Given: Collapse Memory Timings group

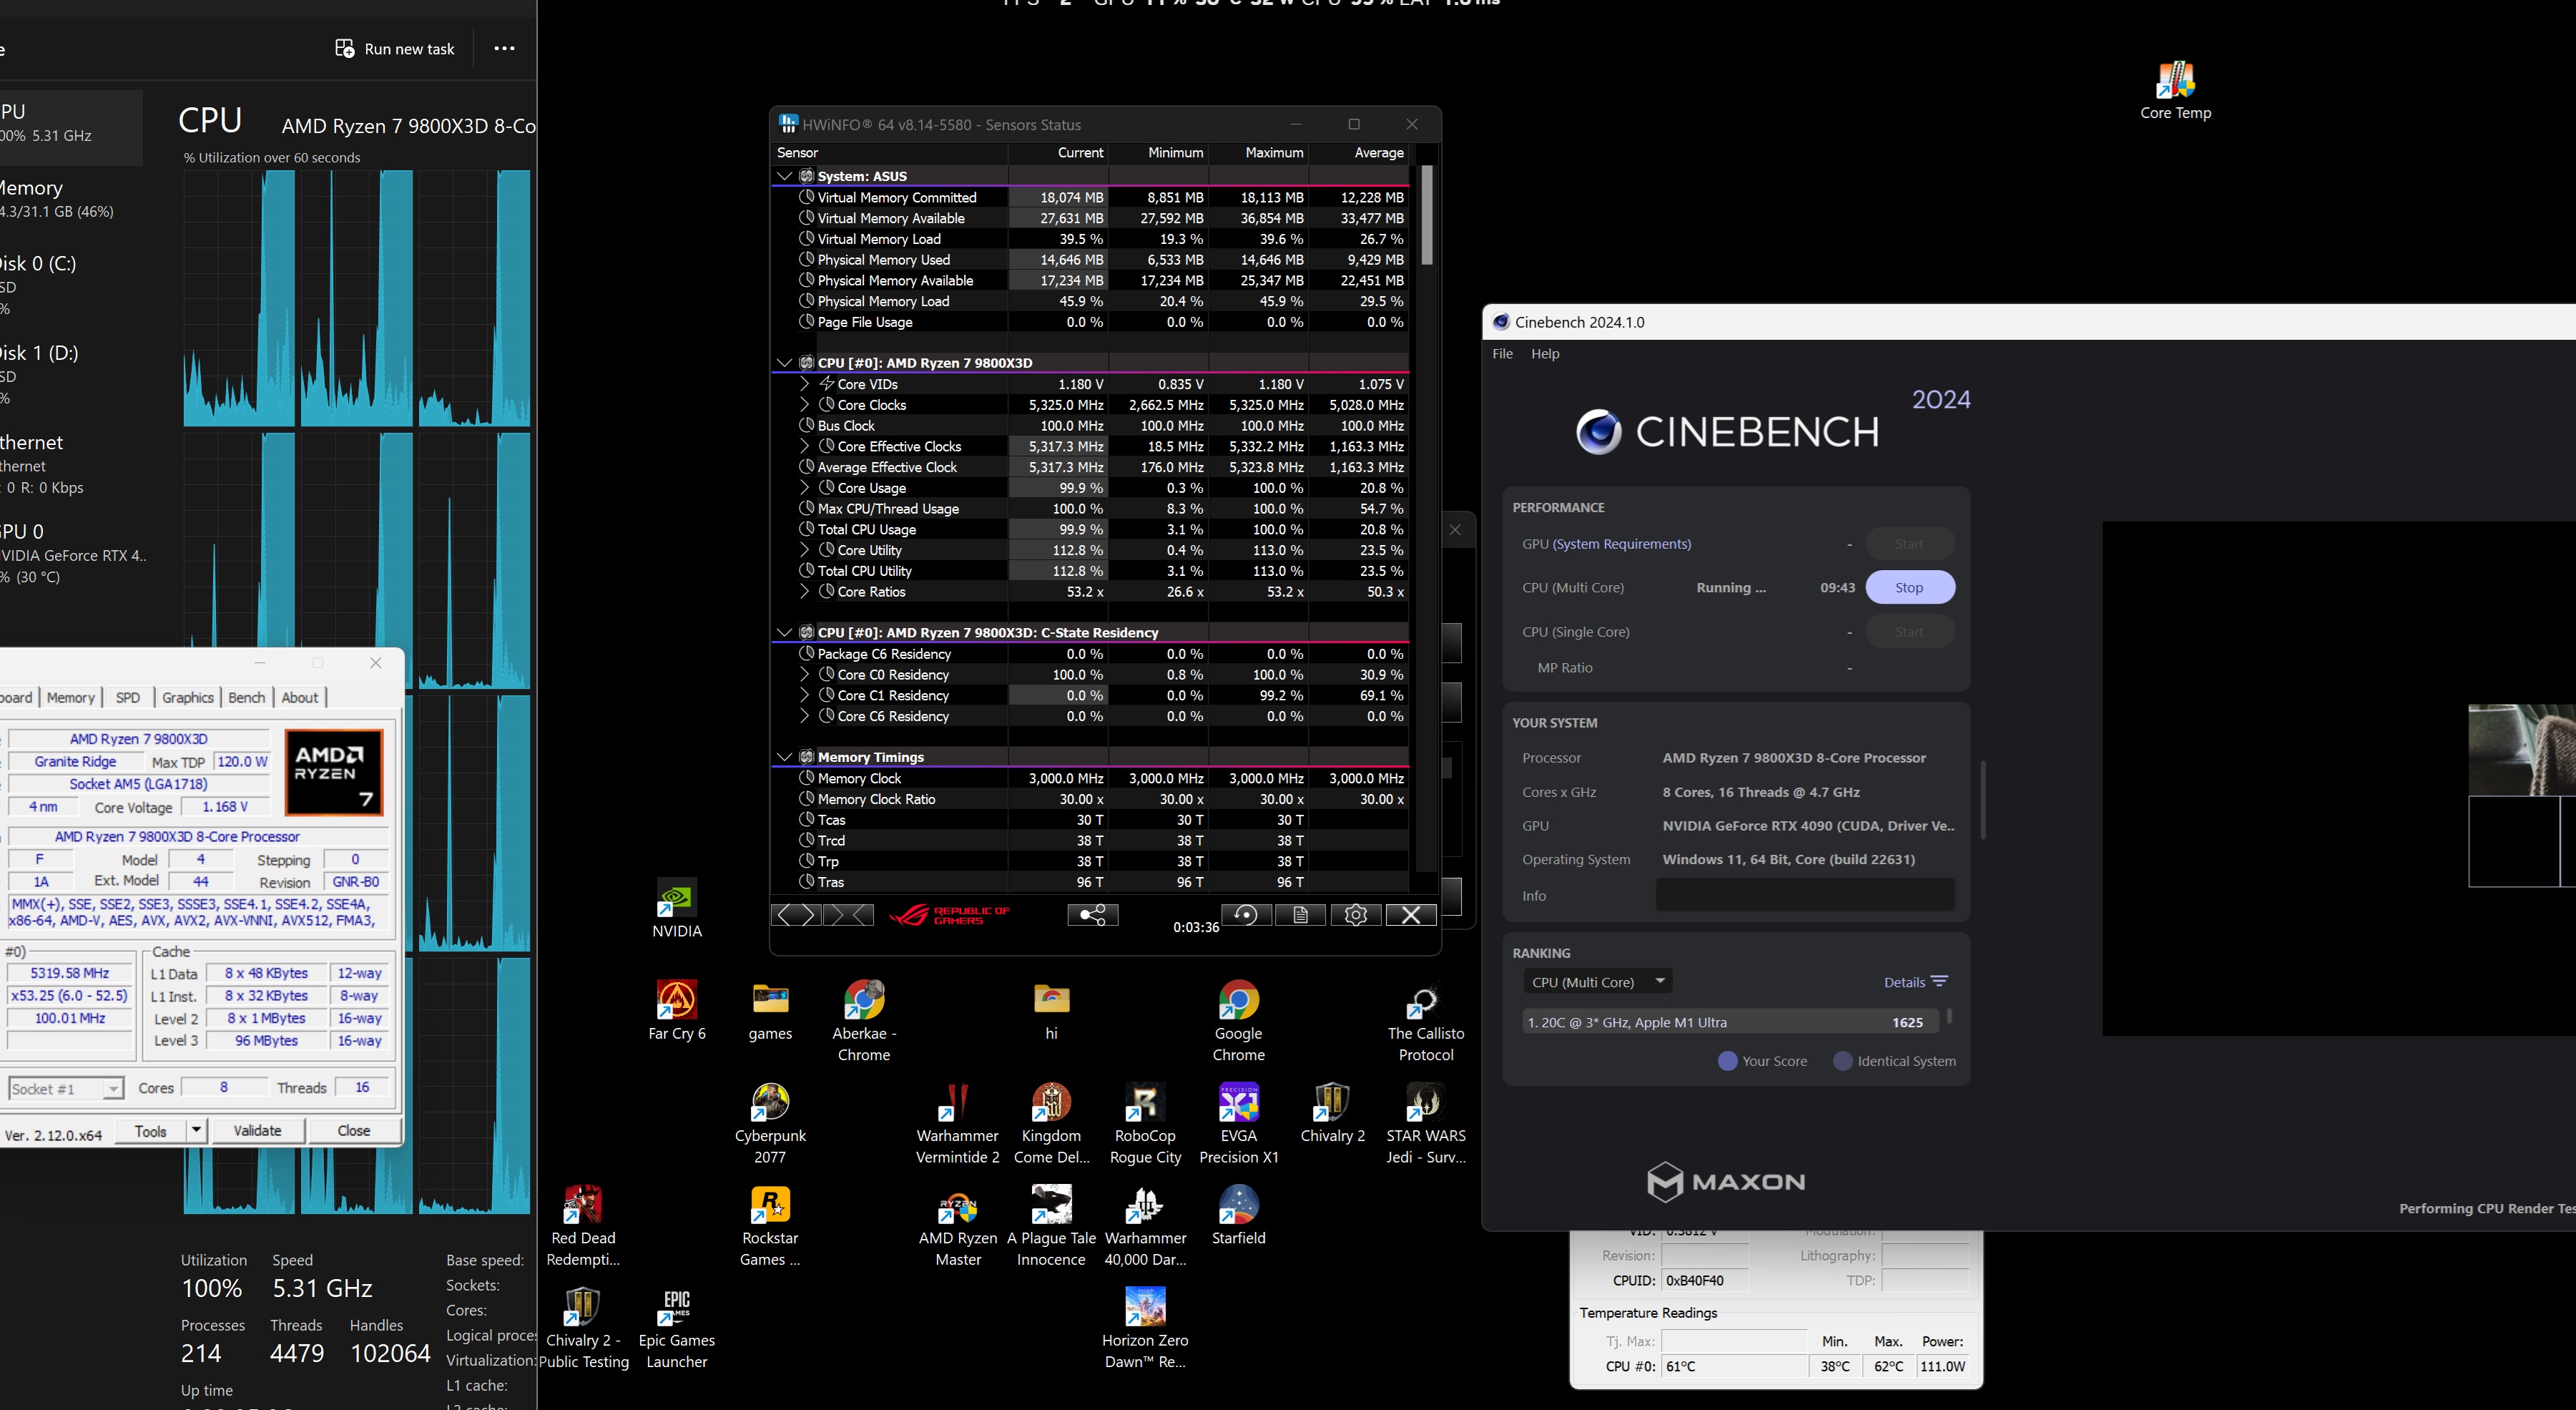Looking at the screenshot, I should pos(785,757).
